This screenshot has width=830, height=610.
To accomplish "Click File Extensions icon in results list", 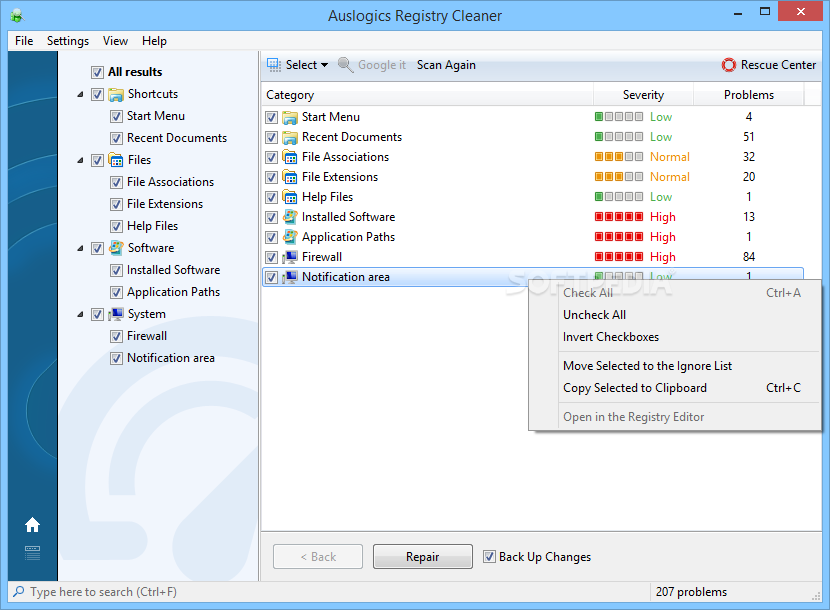I will click(290, 177).
